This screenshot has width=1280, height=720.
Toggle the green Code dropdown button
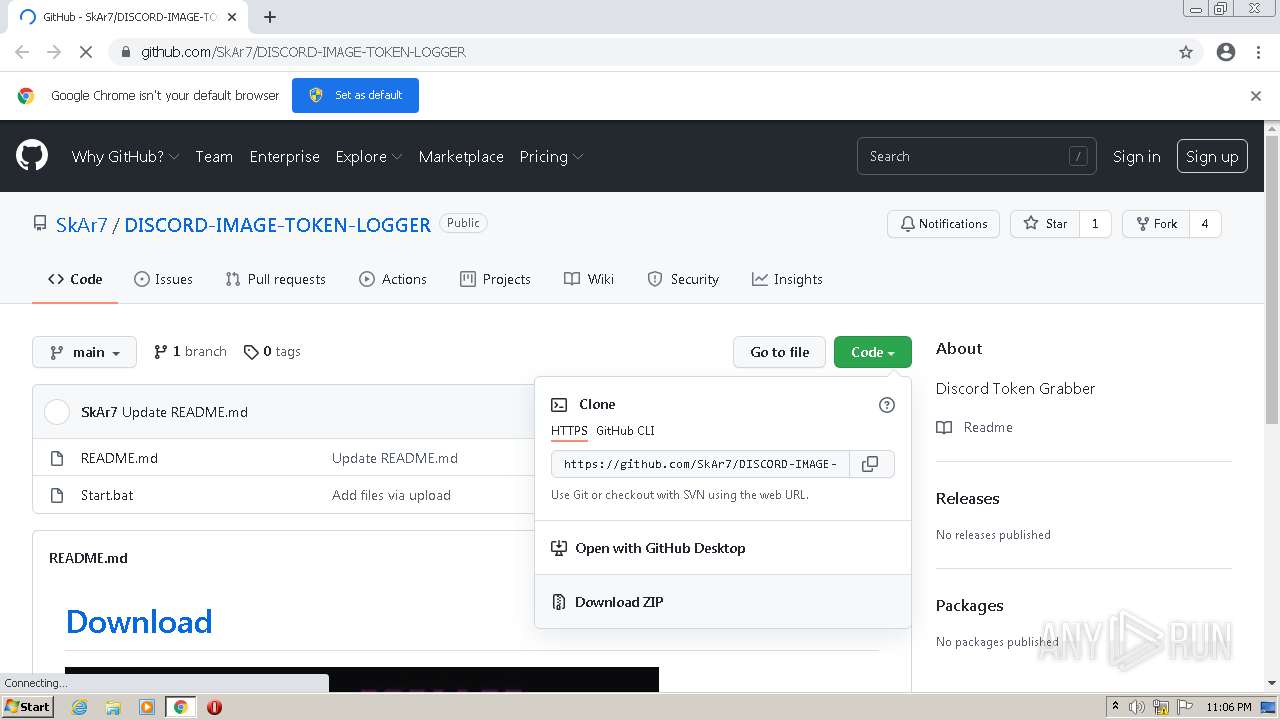873,352
